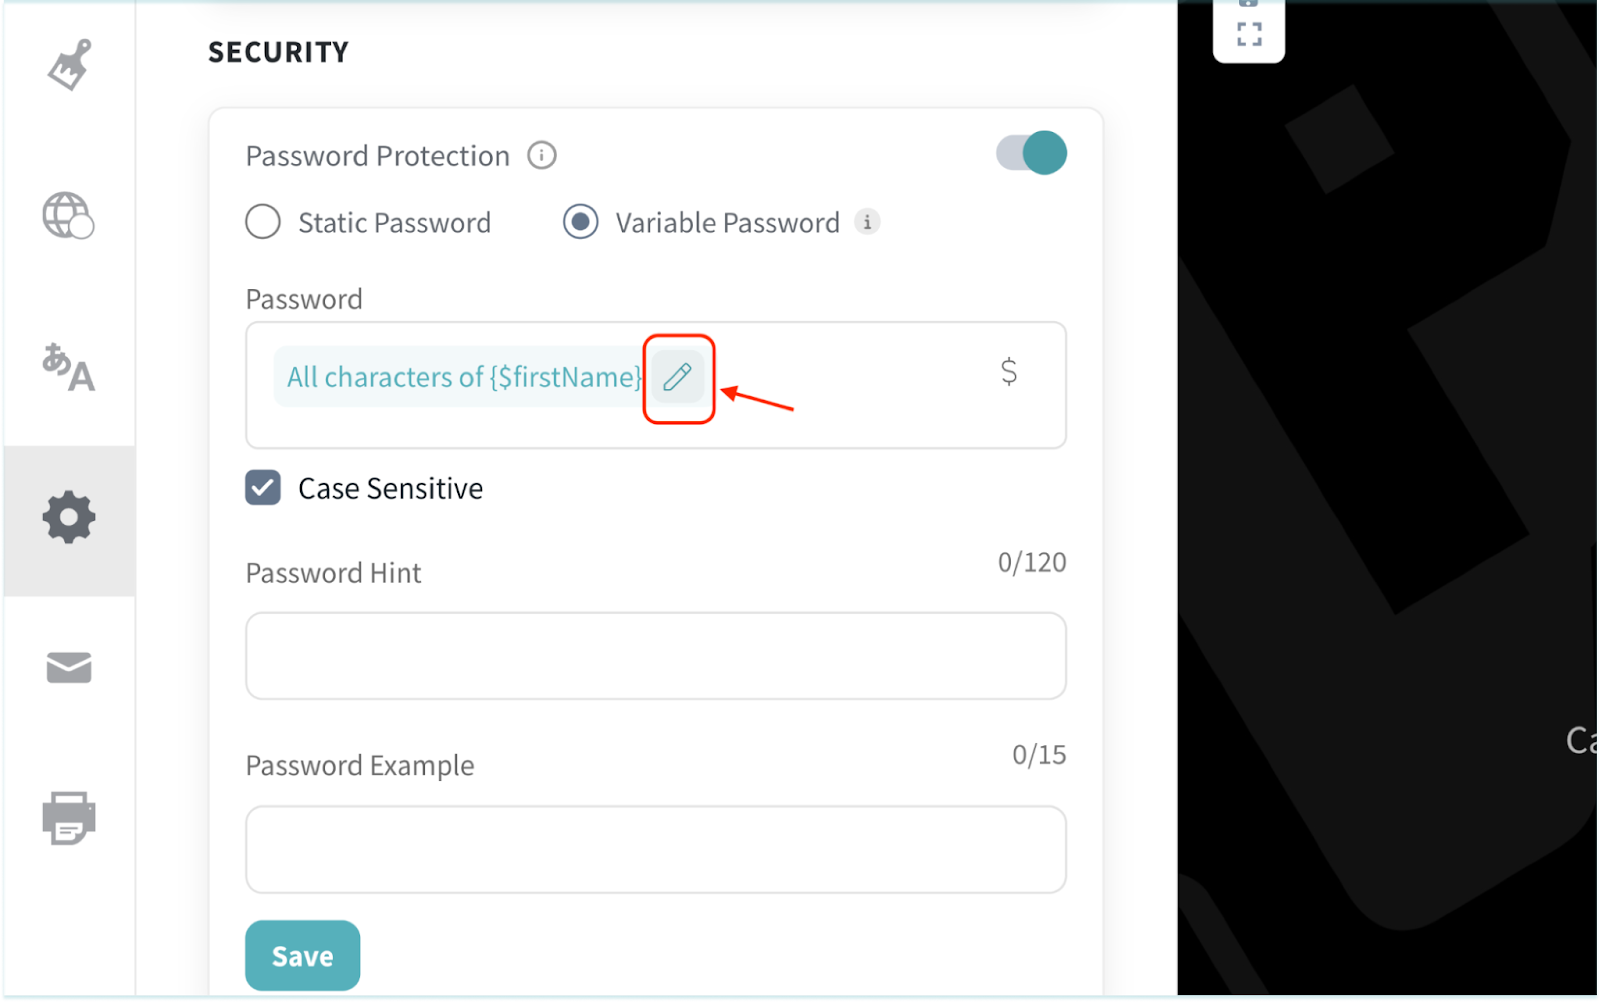
Task: Click the fullscreen expand preview icon
Action: [x=1249, y=35]
